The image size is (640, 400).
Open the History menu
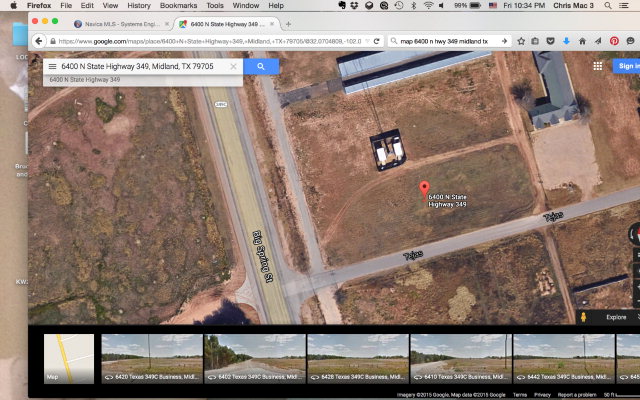click(139, 6)
